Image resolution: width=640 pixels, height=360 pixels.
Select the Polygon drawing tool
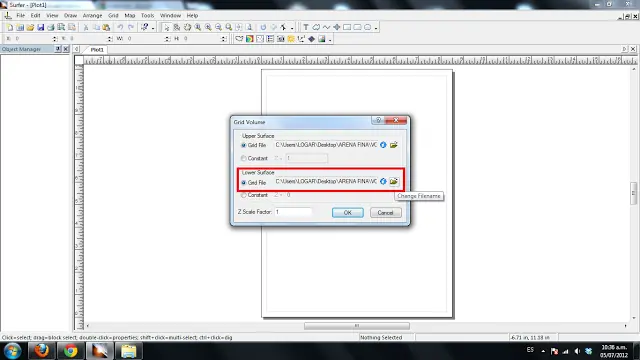click(316, 27)
